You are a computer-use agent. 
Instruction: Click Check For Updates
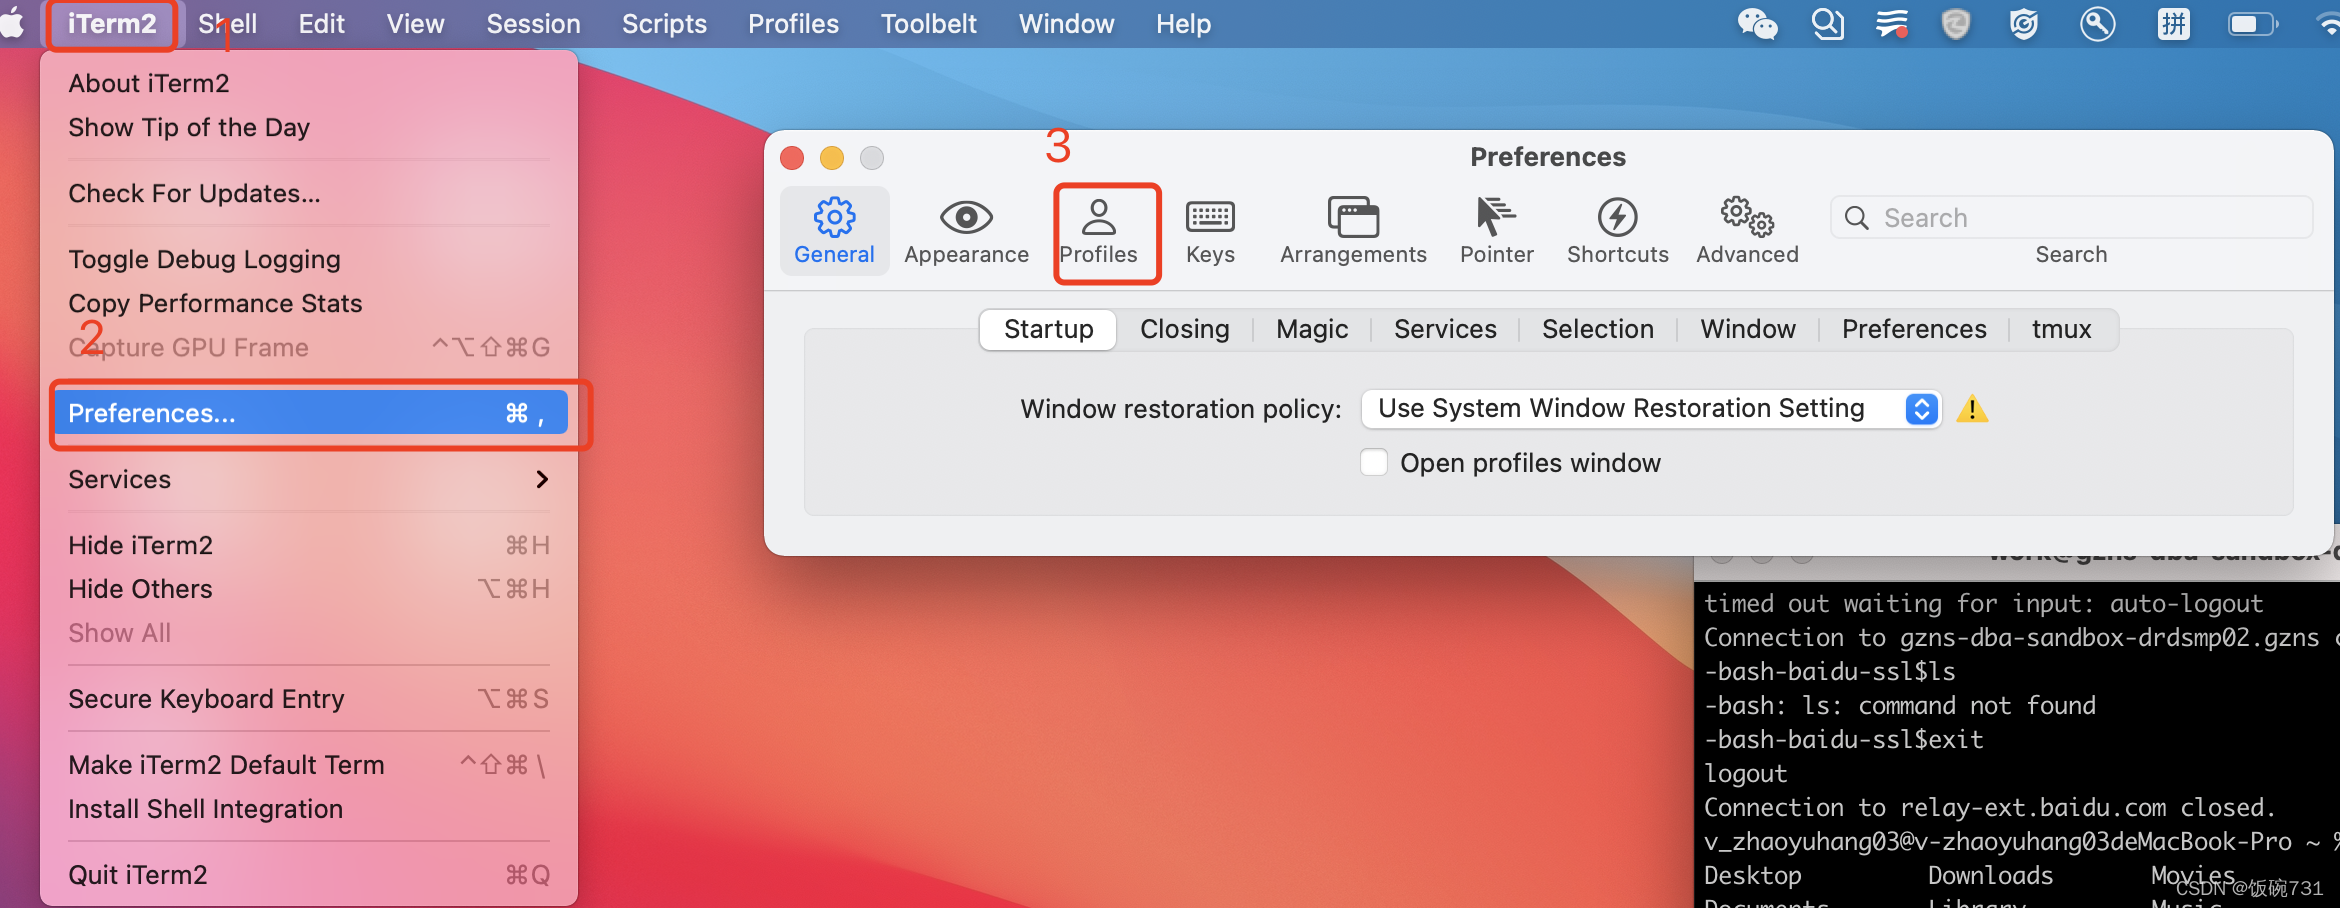pyautogui.click(x=194, y=193)
